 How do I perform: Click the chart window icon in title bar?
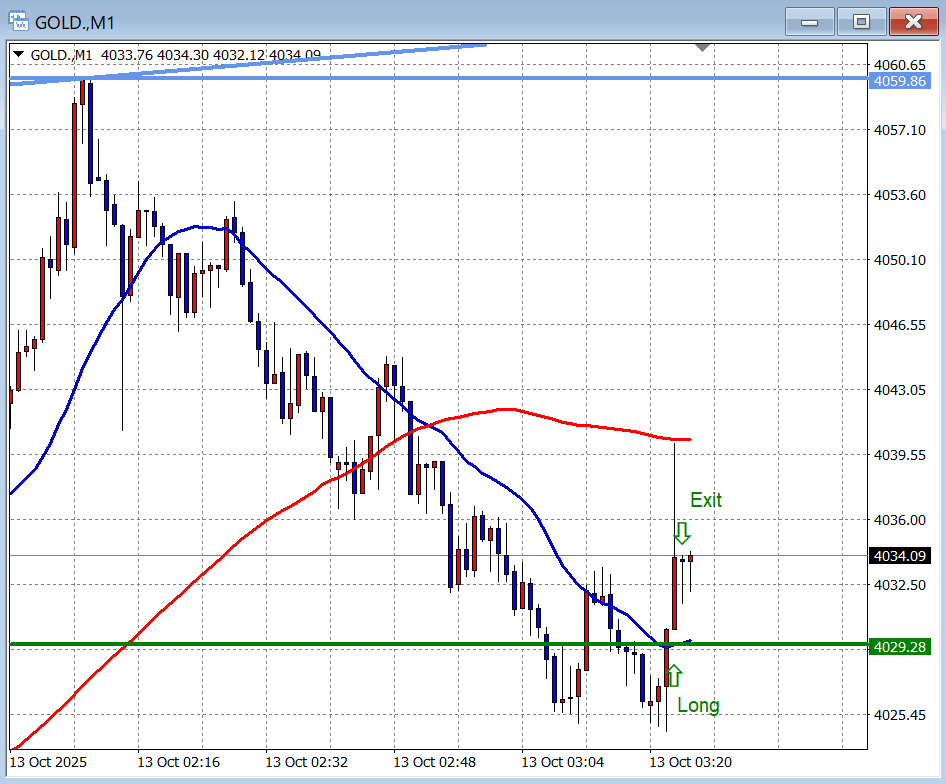[18, 20]
